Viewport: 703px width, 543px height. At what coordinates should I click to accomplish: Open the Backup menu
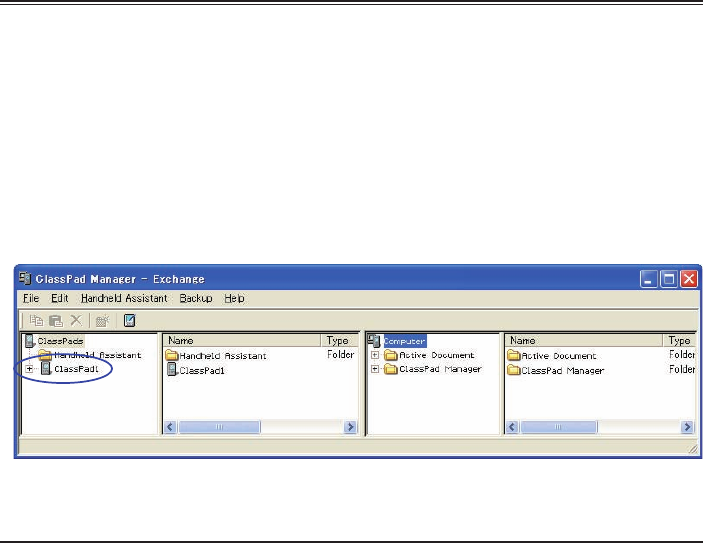[196, 298]
